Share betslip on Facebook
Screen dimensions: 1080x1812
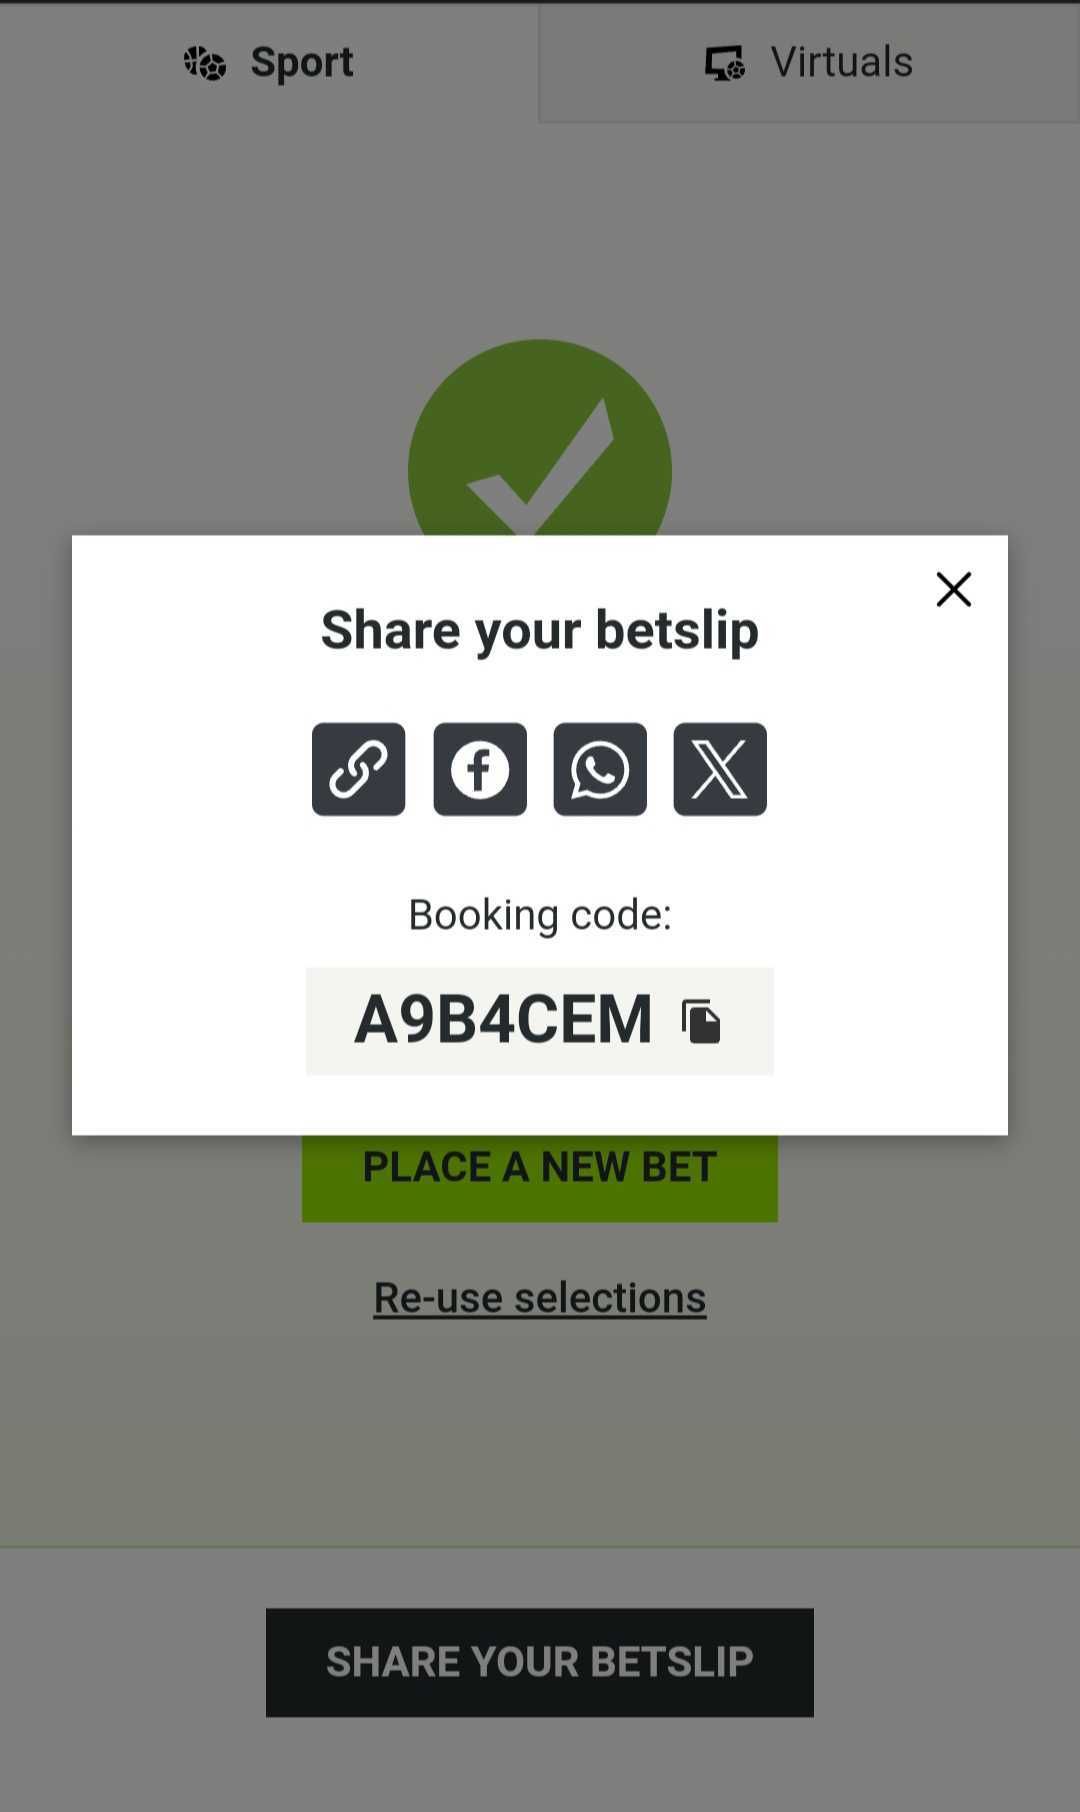(479, 769)
